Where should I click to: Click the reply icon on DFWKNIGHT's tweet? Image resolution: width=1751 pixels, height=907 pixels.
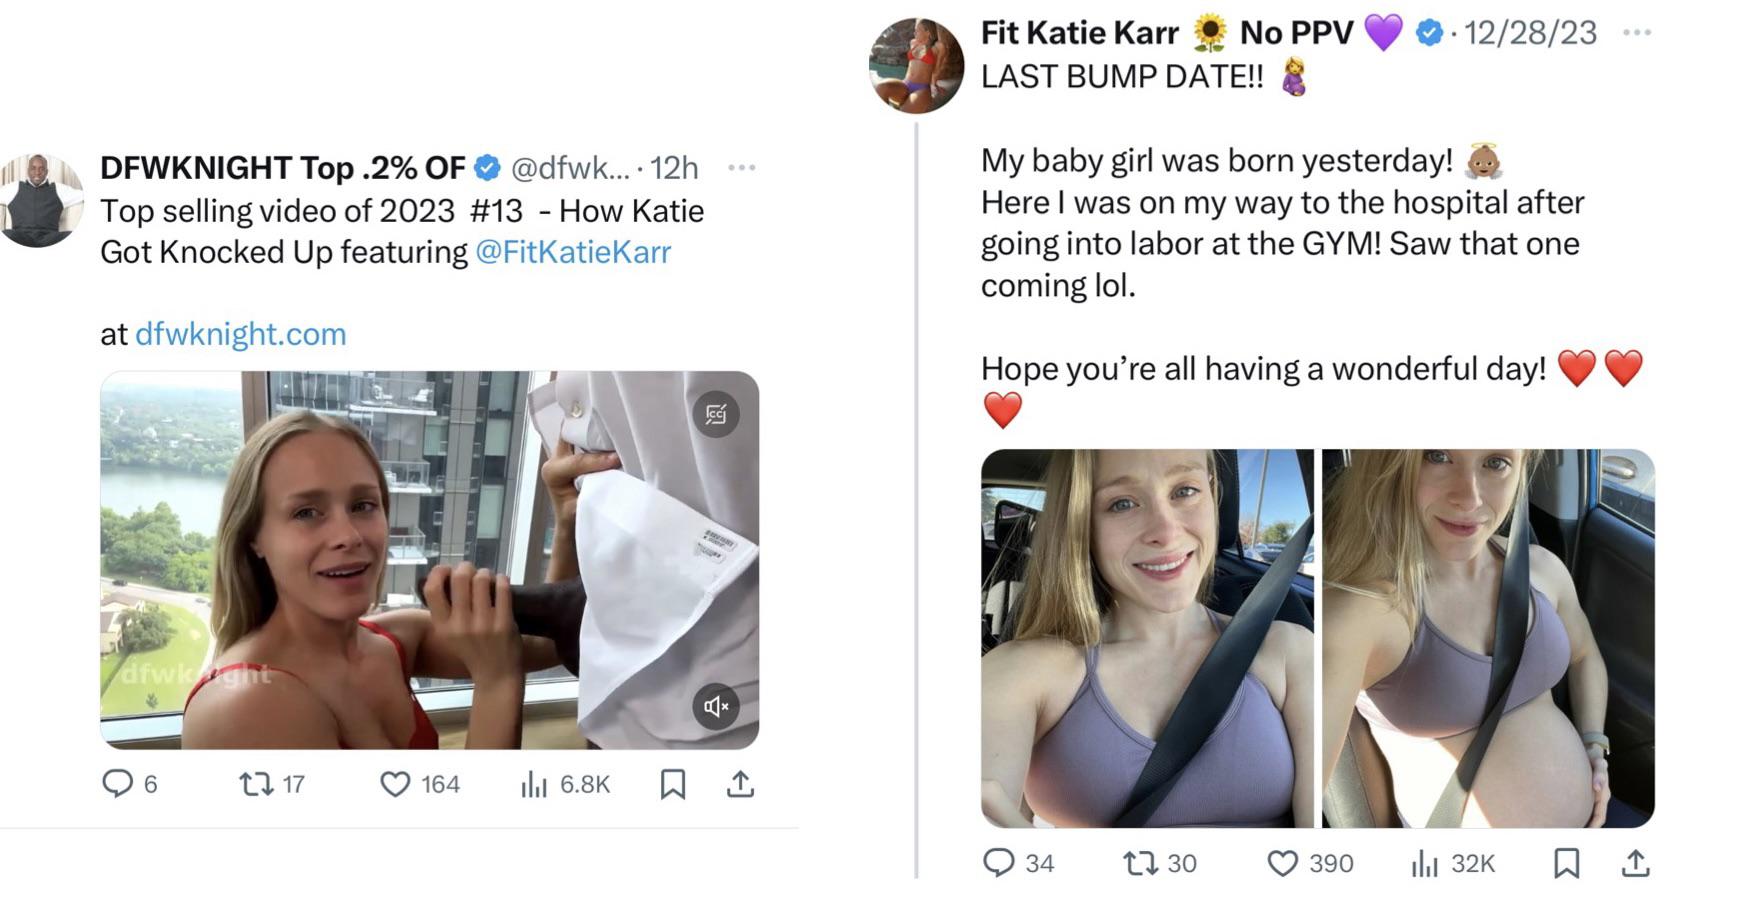118,784
